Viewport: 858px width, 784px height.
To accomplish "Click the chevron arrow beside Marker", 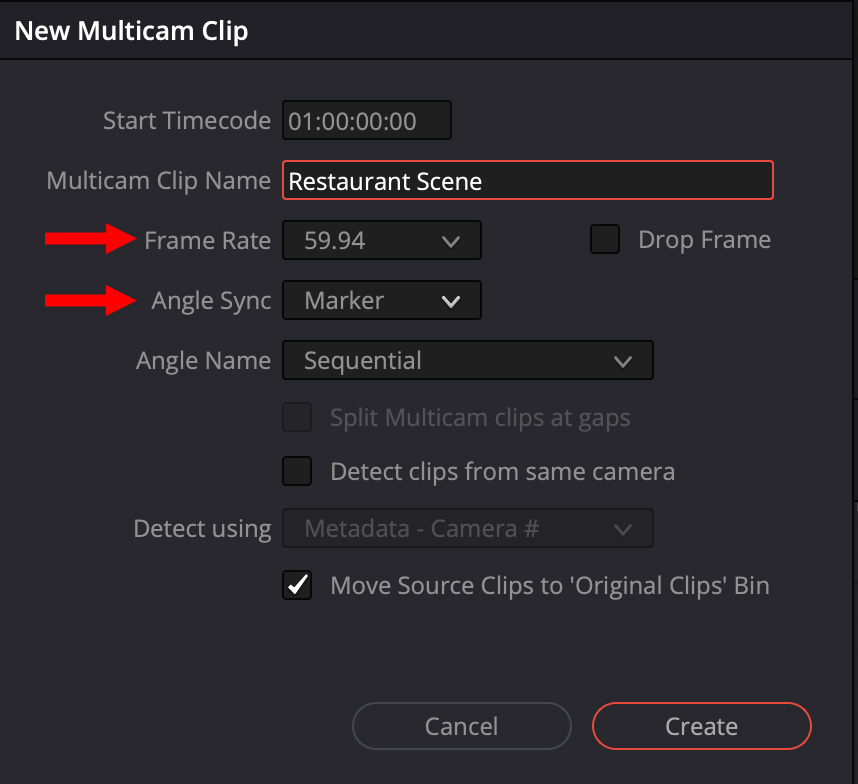I will pos(451,301).
